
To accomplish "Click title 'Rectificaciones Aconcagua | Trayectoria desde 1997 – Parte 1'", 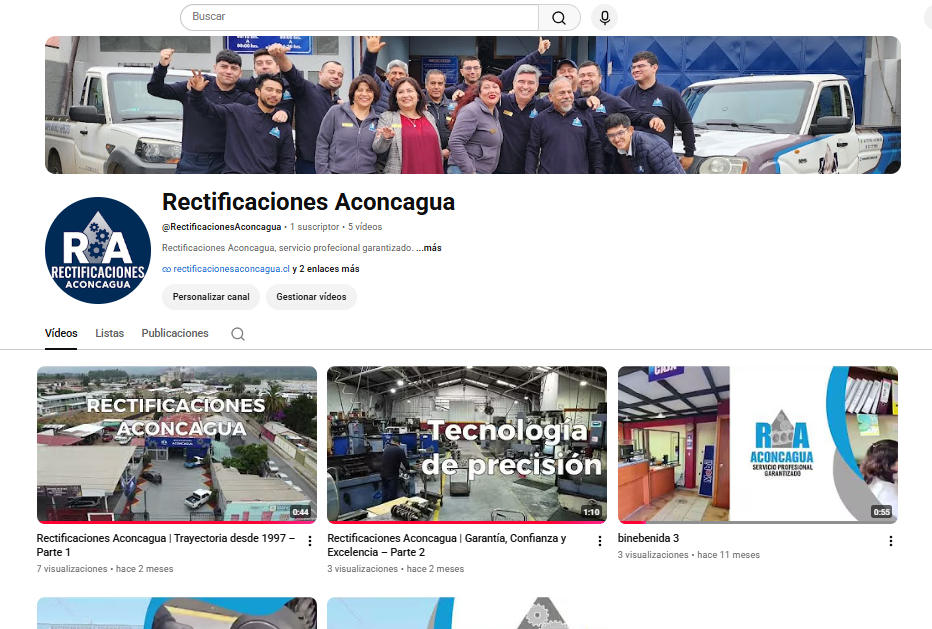I will coord(166,545).
